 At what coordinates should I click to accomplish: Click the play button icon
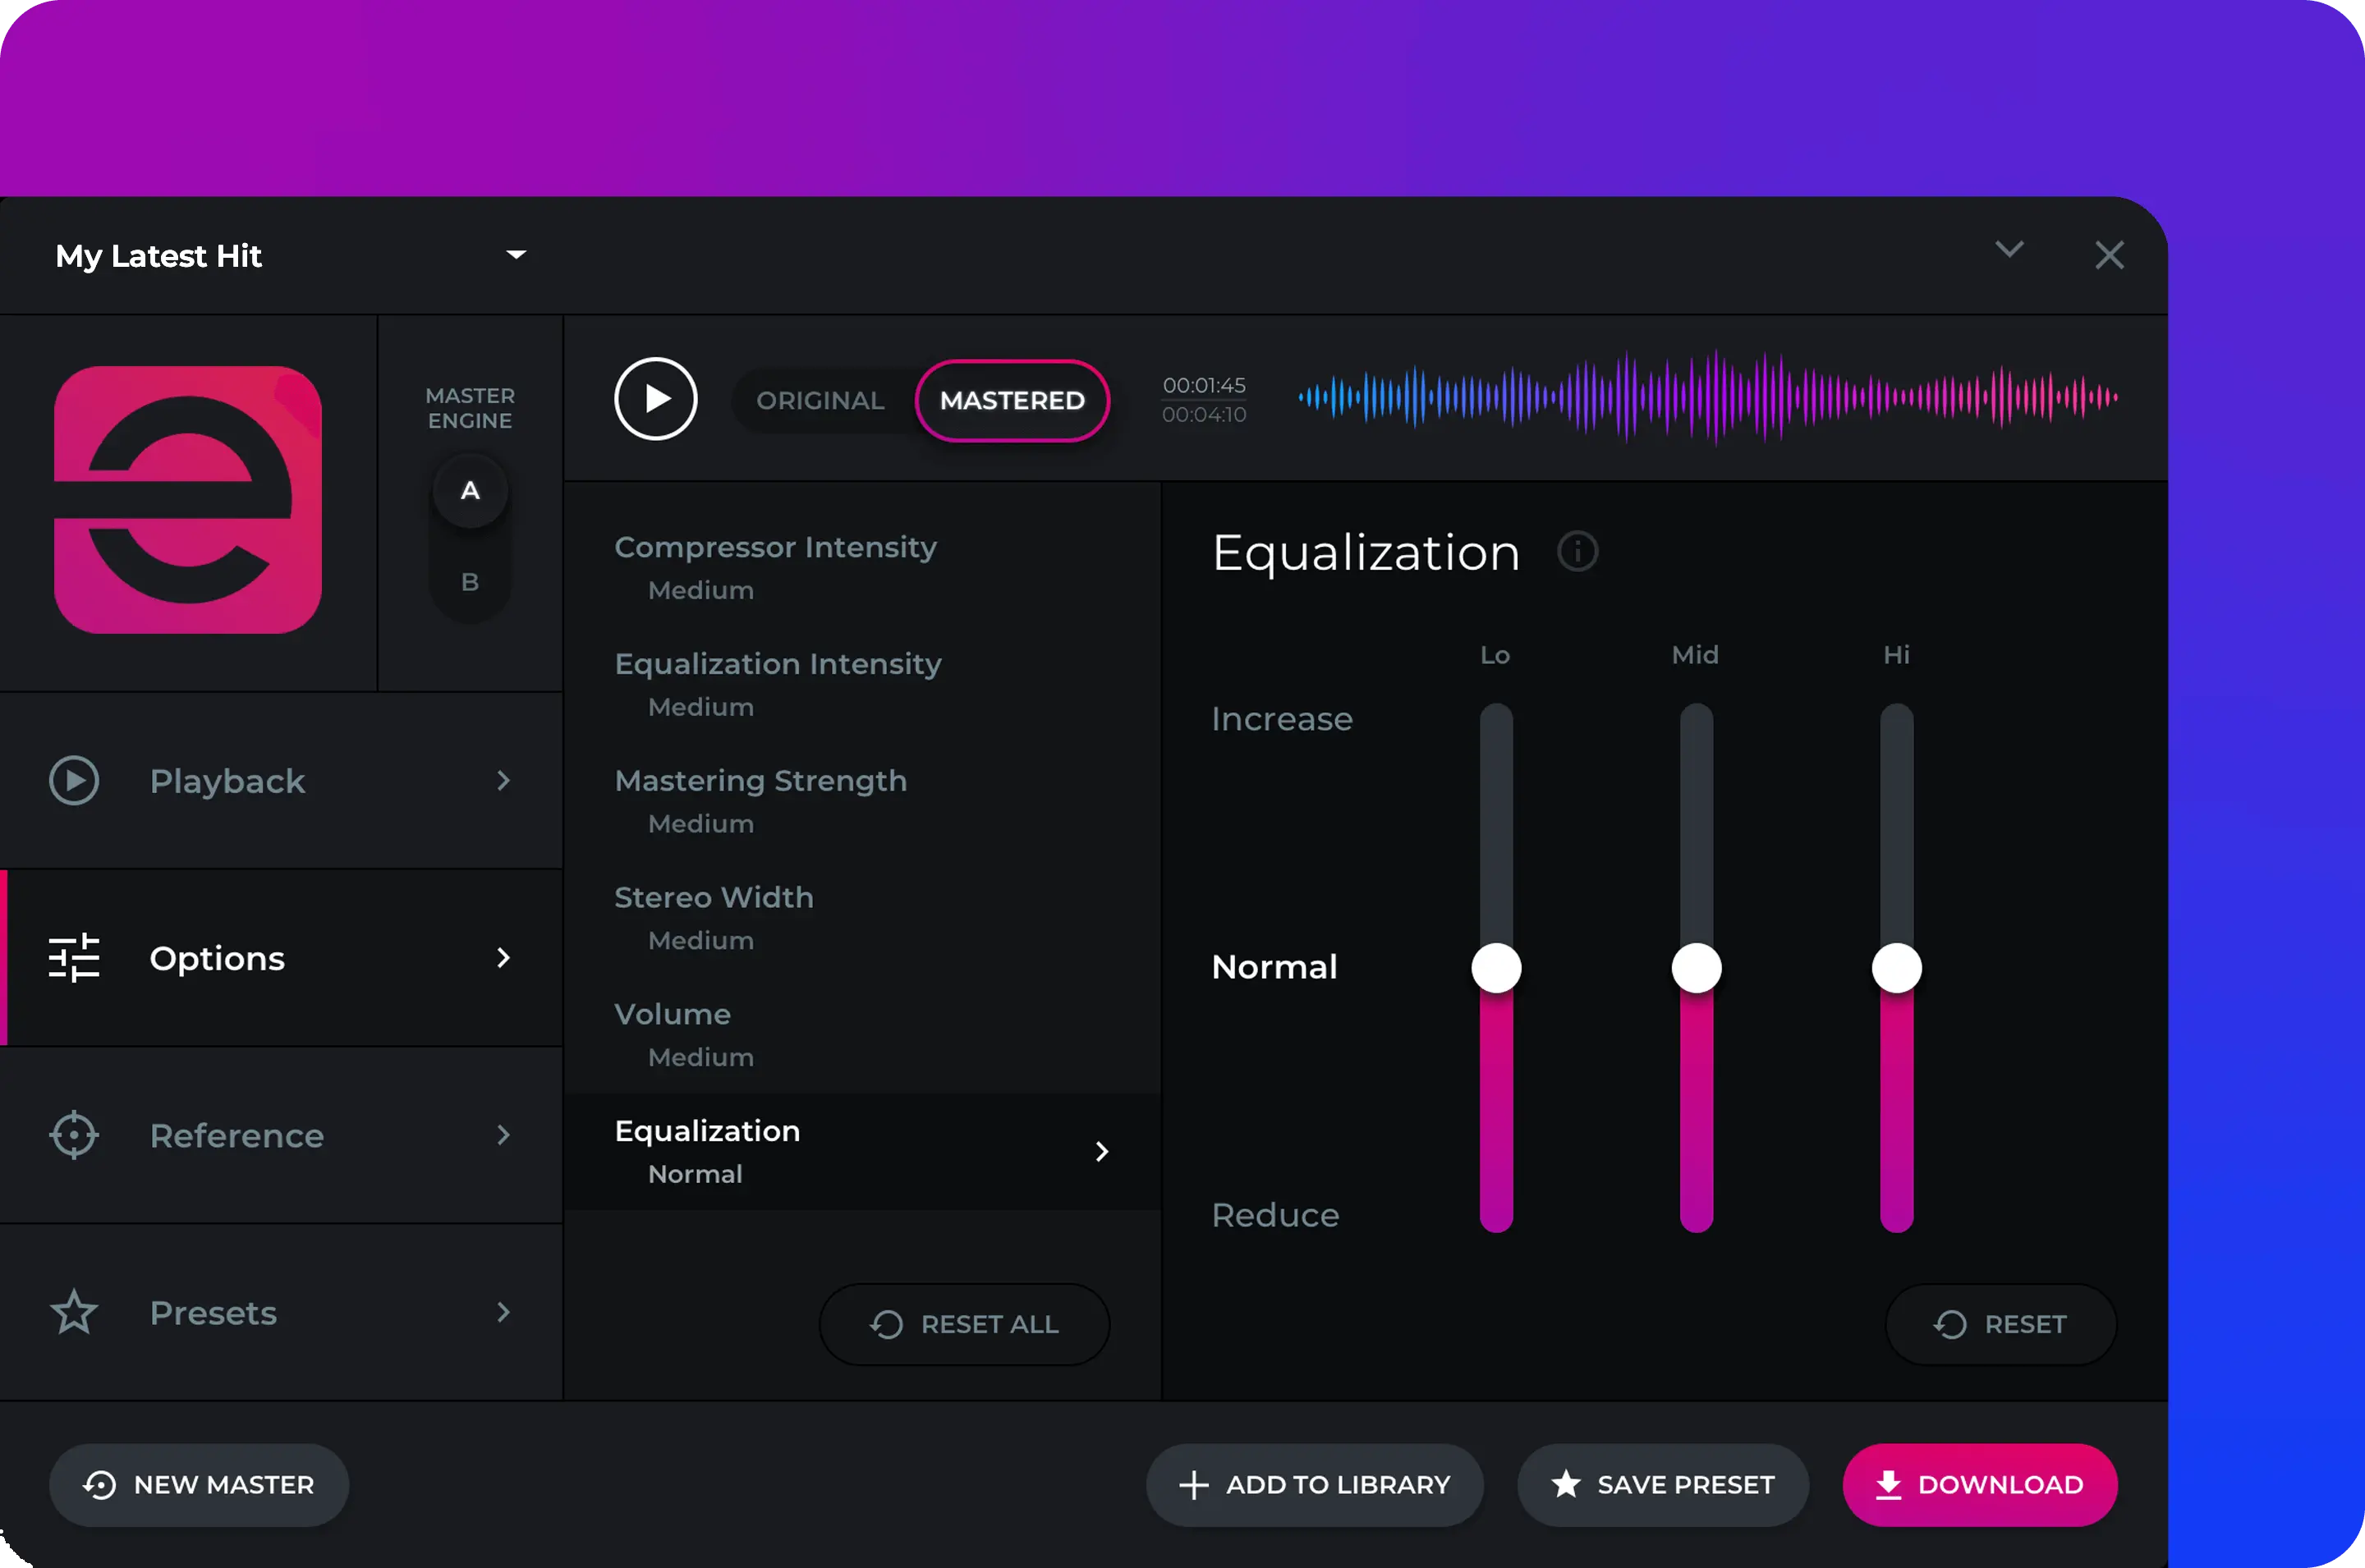(x=655, y=399)
